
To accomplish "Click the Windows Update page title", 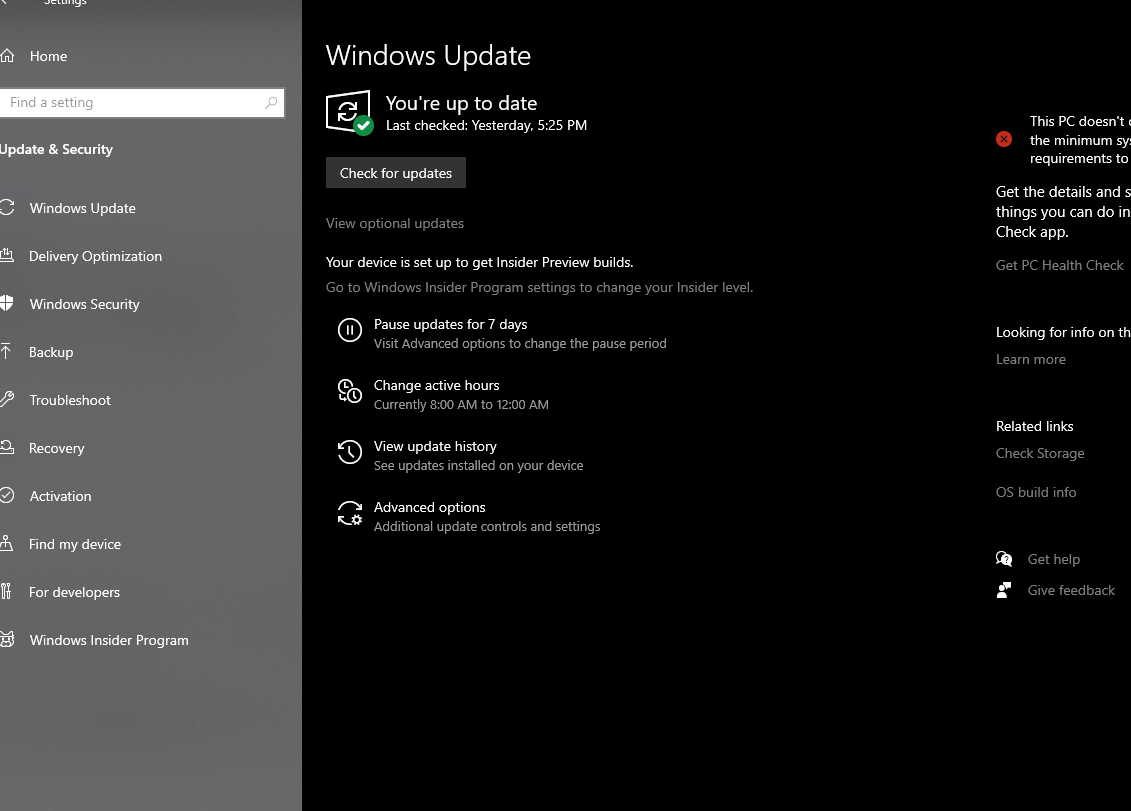I will pos(428,56).
